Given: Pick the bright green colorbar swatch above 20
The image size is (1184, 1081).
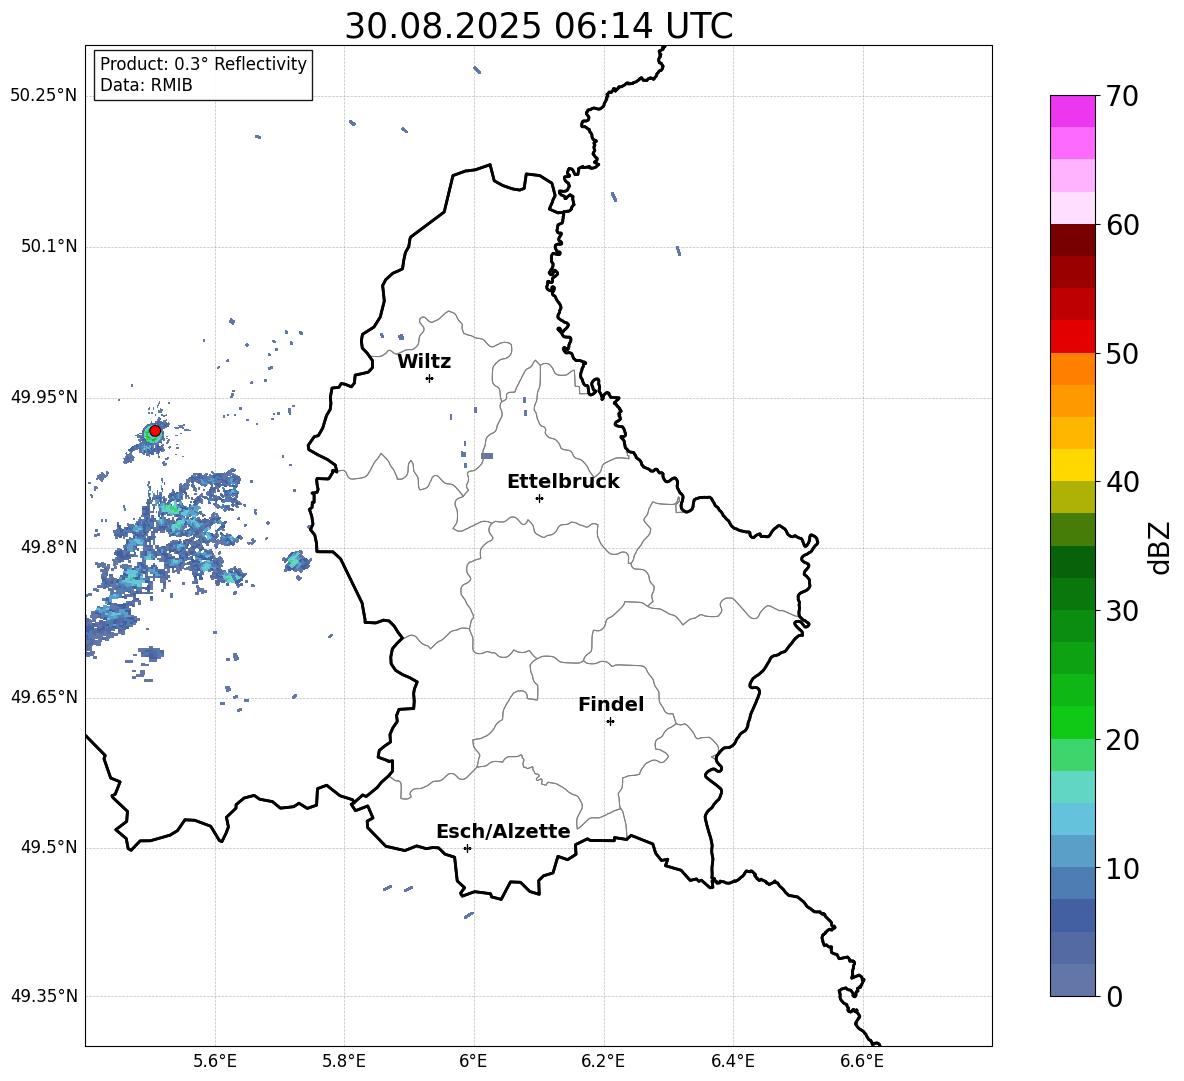Looking at the screenshot, I should [x=1073, y=722].
